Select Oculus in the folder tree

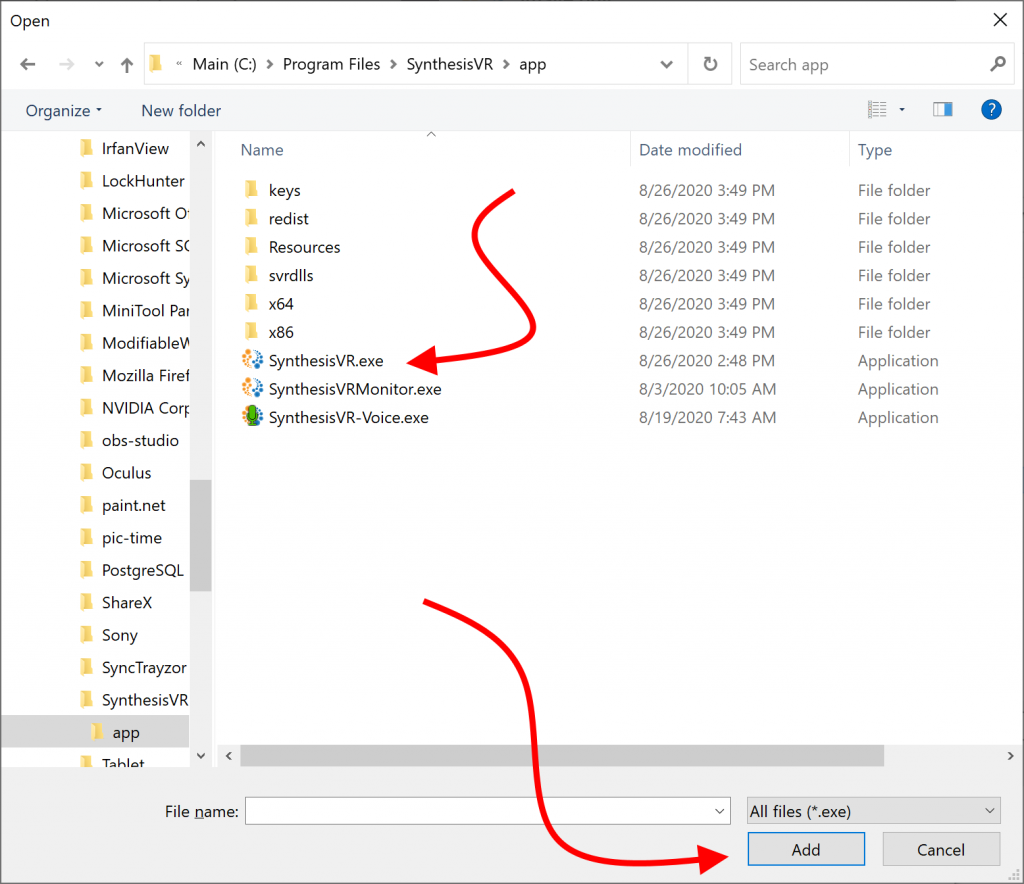(x=126, y=473)
